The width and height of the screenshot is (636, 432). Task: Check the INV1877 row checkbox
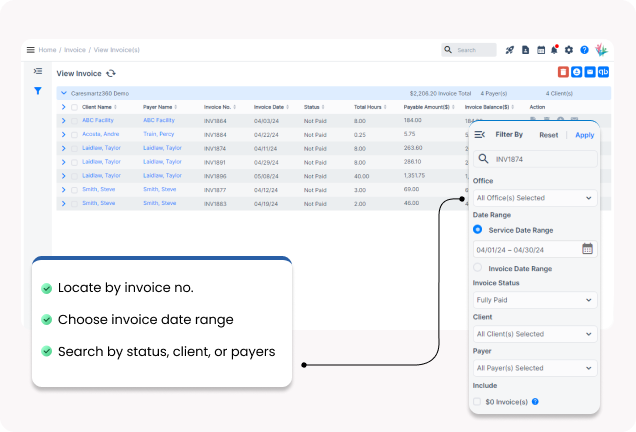[74, 190]
